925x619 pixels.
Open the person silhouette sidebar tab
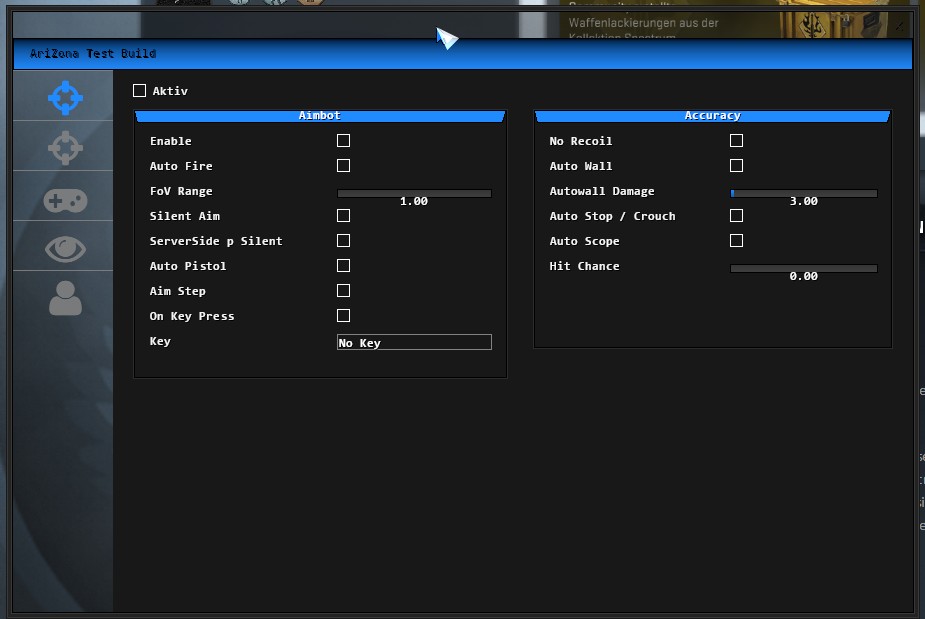[65, 298]
